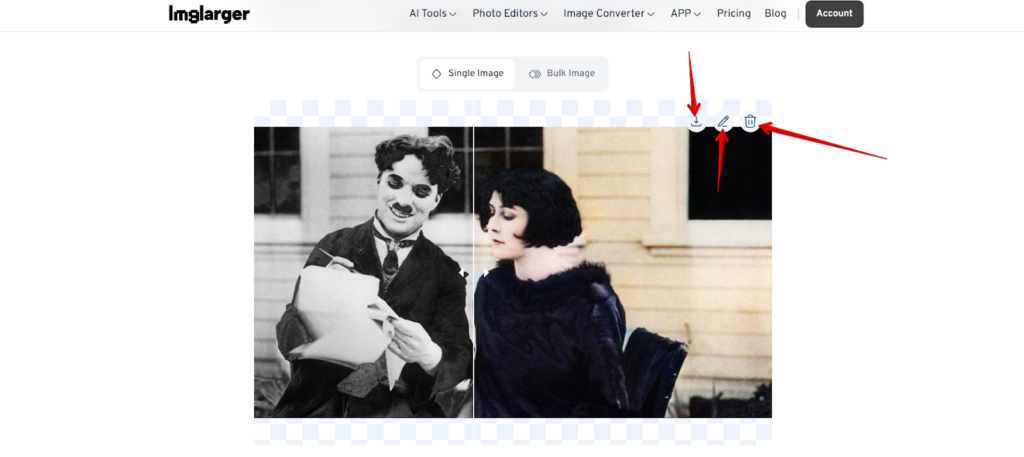
Task: Click the before/after comparison slider handle
Action: pyautogui.click(x=473, y=272)
